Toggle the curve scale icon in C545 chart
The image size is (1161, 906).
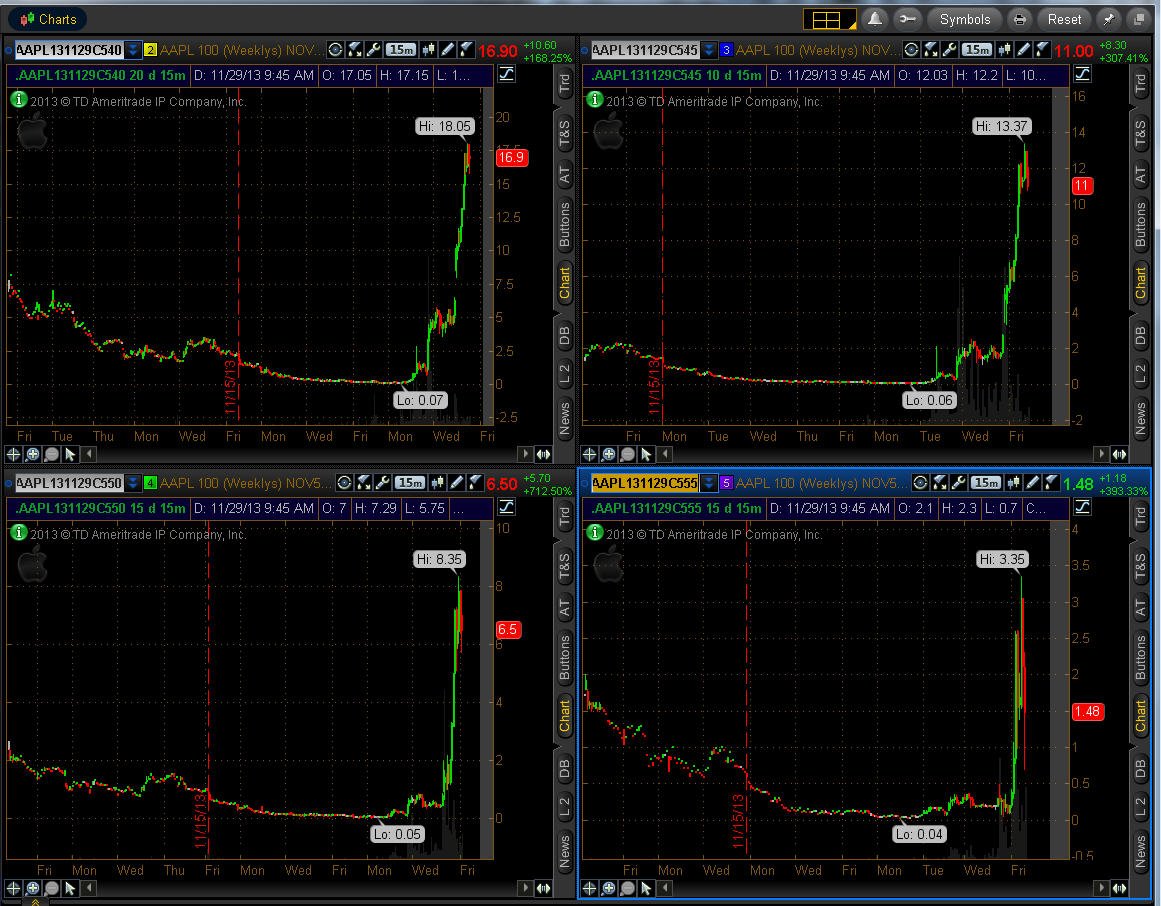click(x=1082, y=74)
